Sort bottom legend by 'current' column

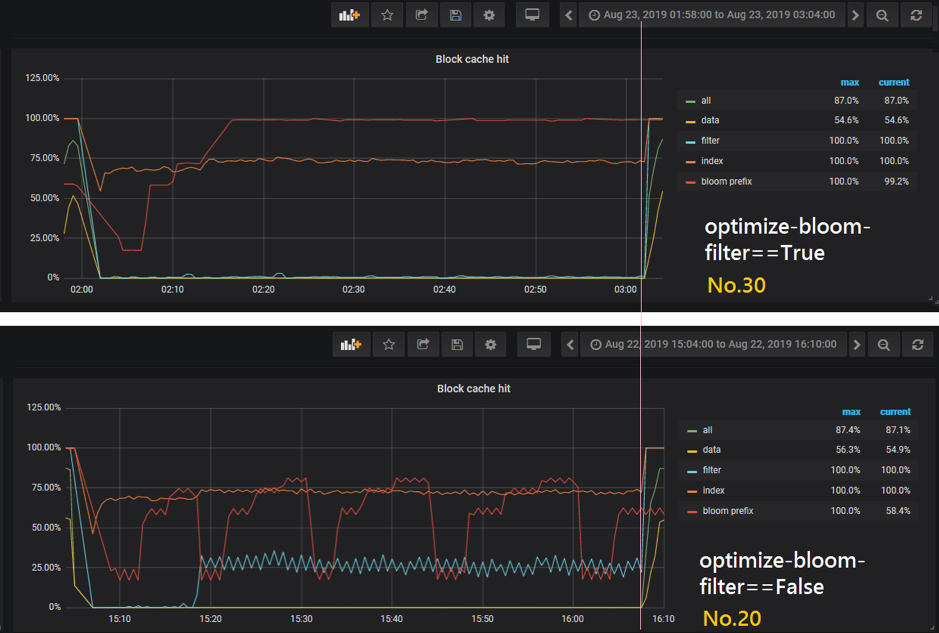(894, 411)
